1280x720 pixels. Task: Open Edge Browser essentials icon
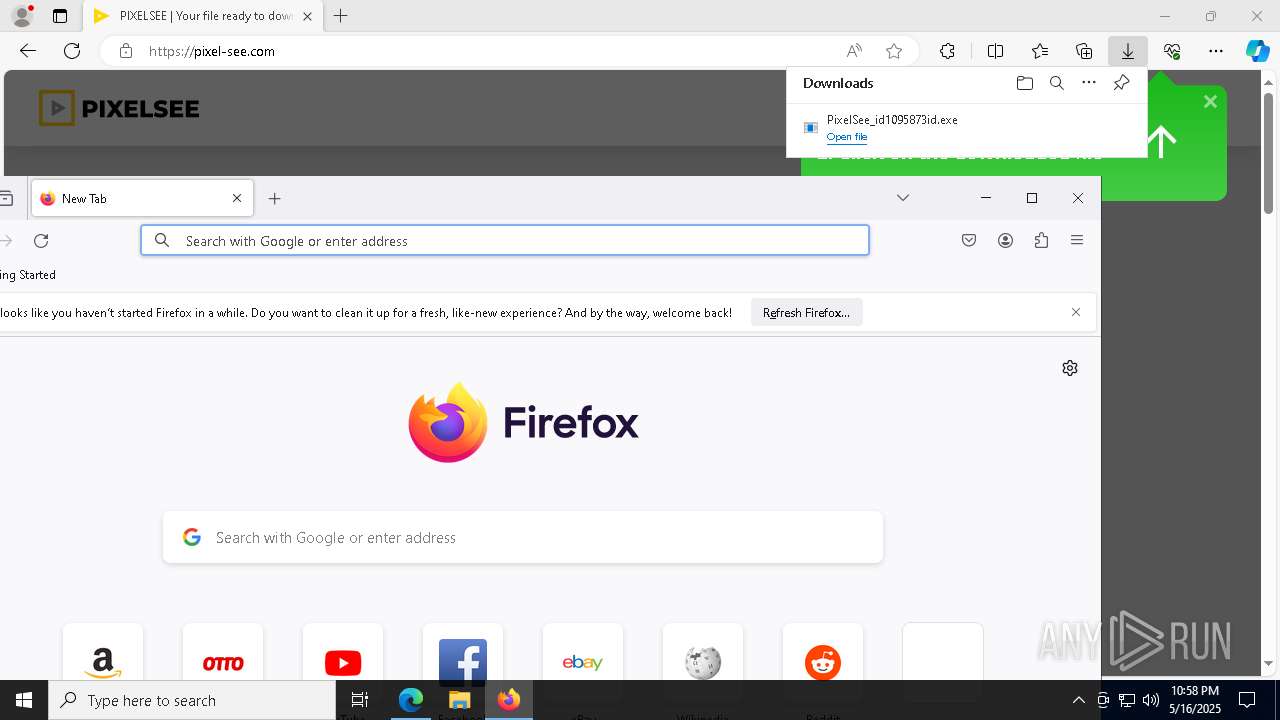1172,51
